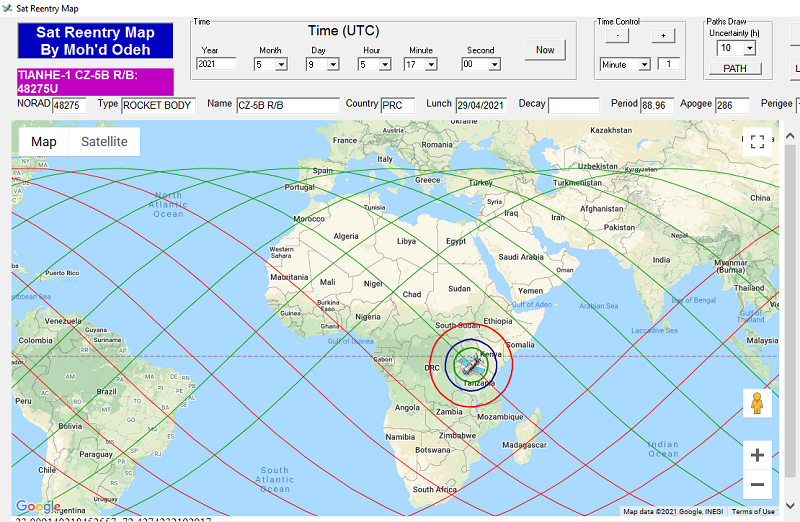The image size is (800, 522).
Task: Open the Minute dropdown in Time
Action: click(x=432, y=65)
